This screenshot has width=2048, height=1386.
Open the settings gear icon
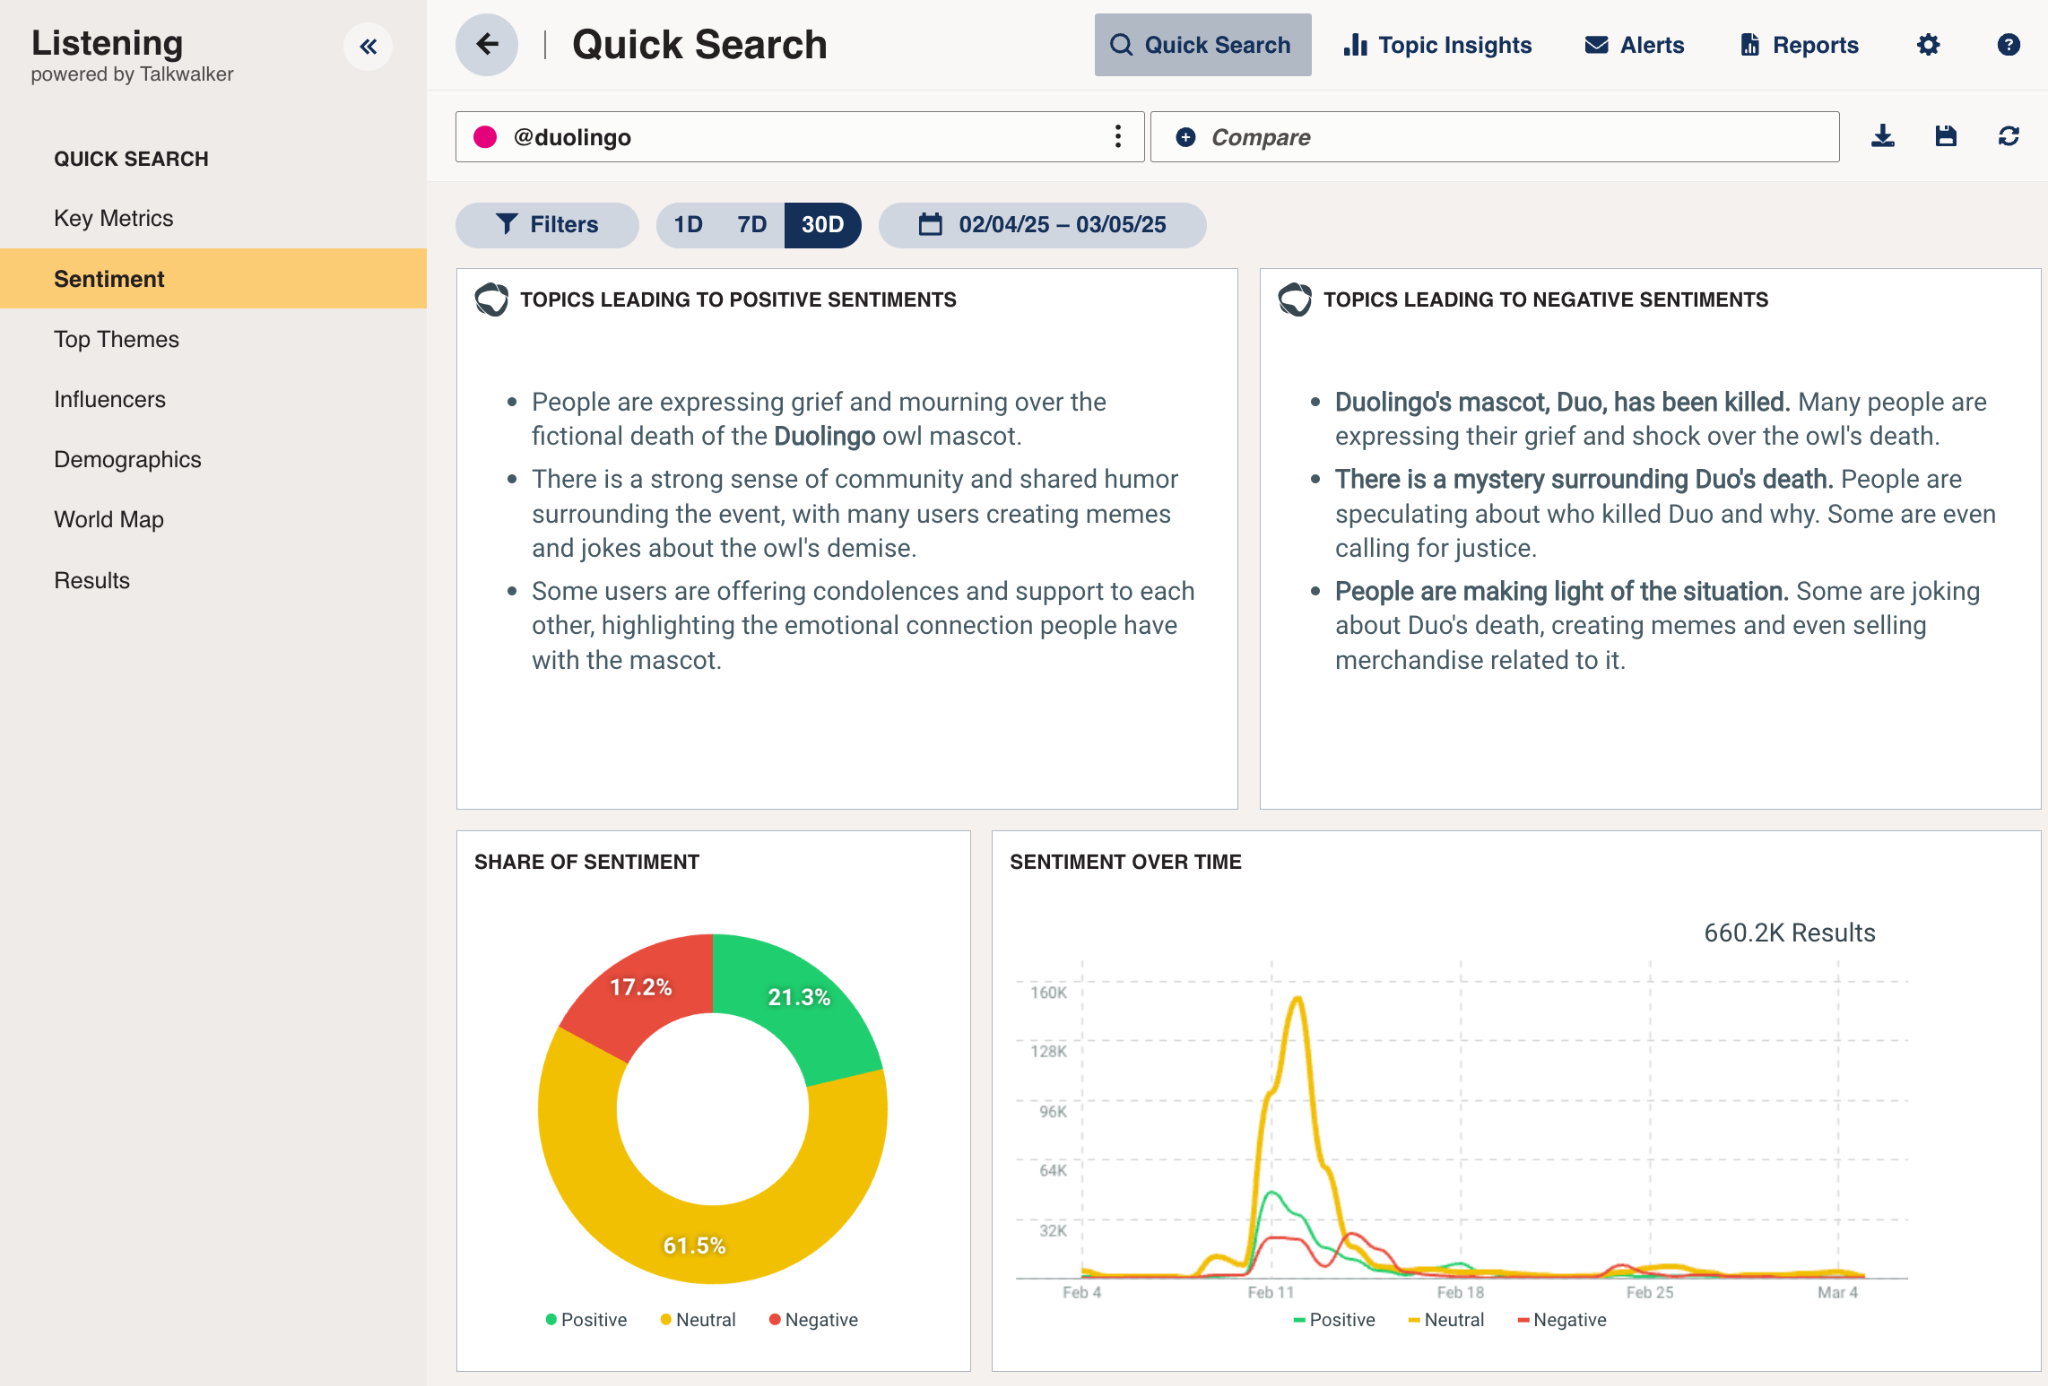coord(1928,44)
